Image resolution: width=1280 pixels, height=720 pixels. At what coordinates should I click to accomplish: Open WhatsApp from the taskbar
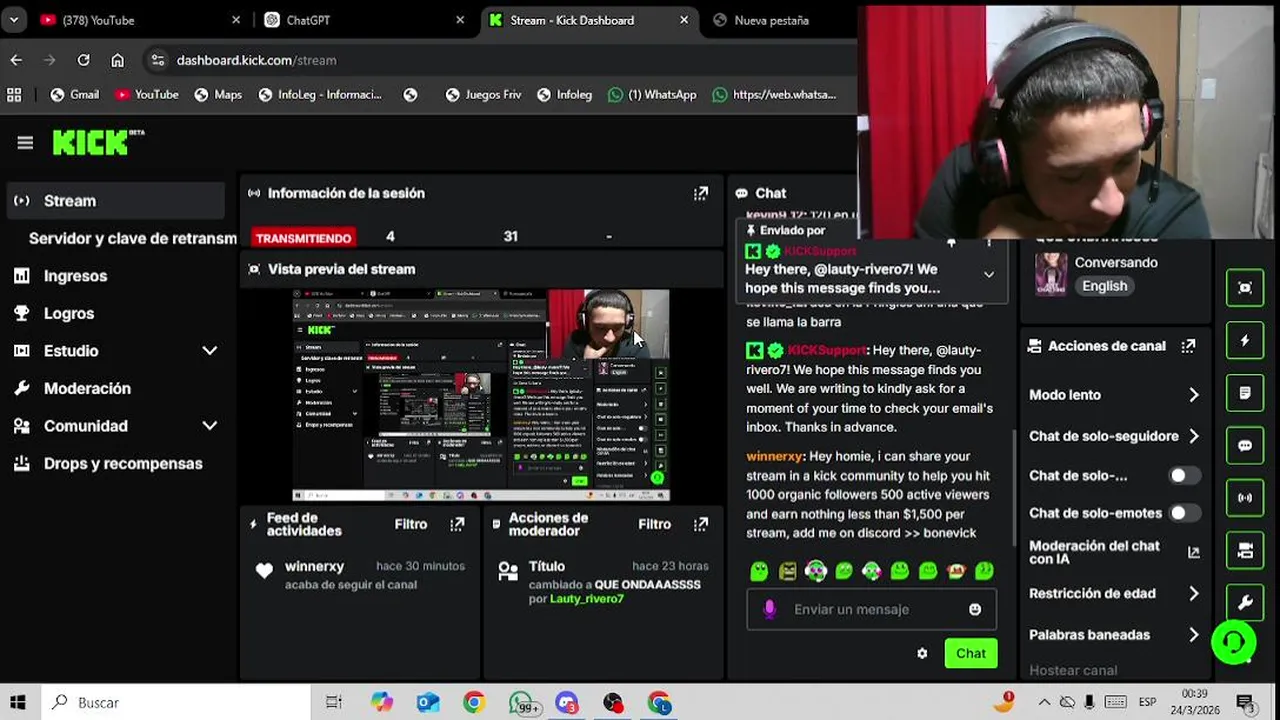click(x=521, y=703)
